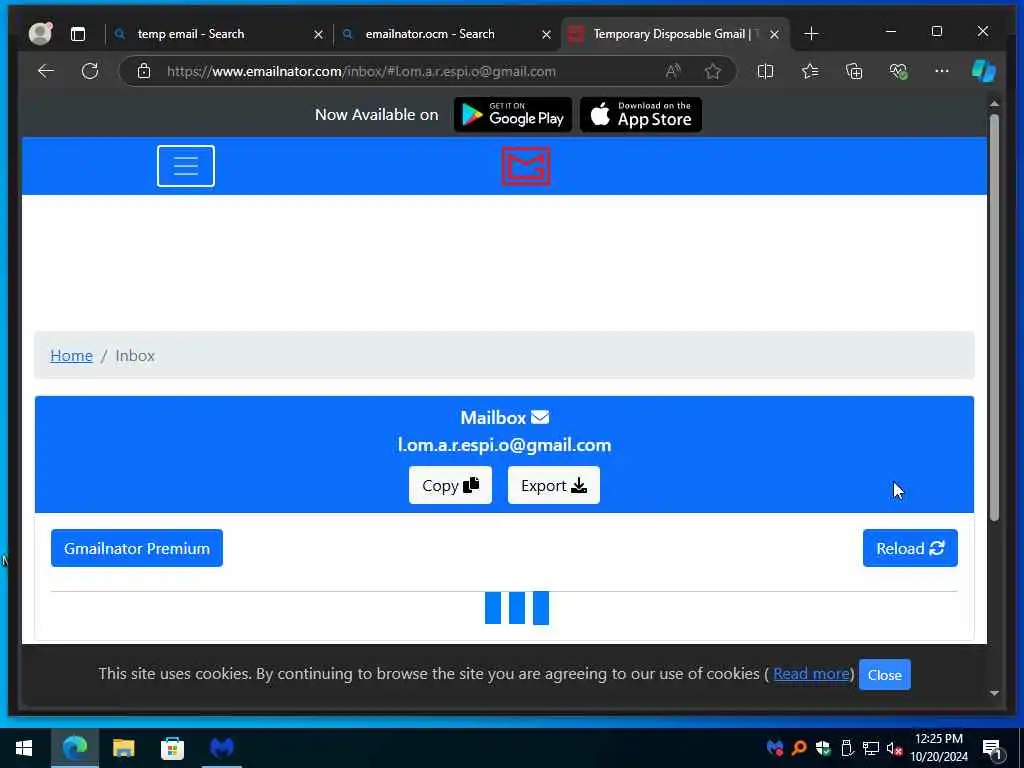Open Collections panel

click(x=854, y=71)
